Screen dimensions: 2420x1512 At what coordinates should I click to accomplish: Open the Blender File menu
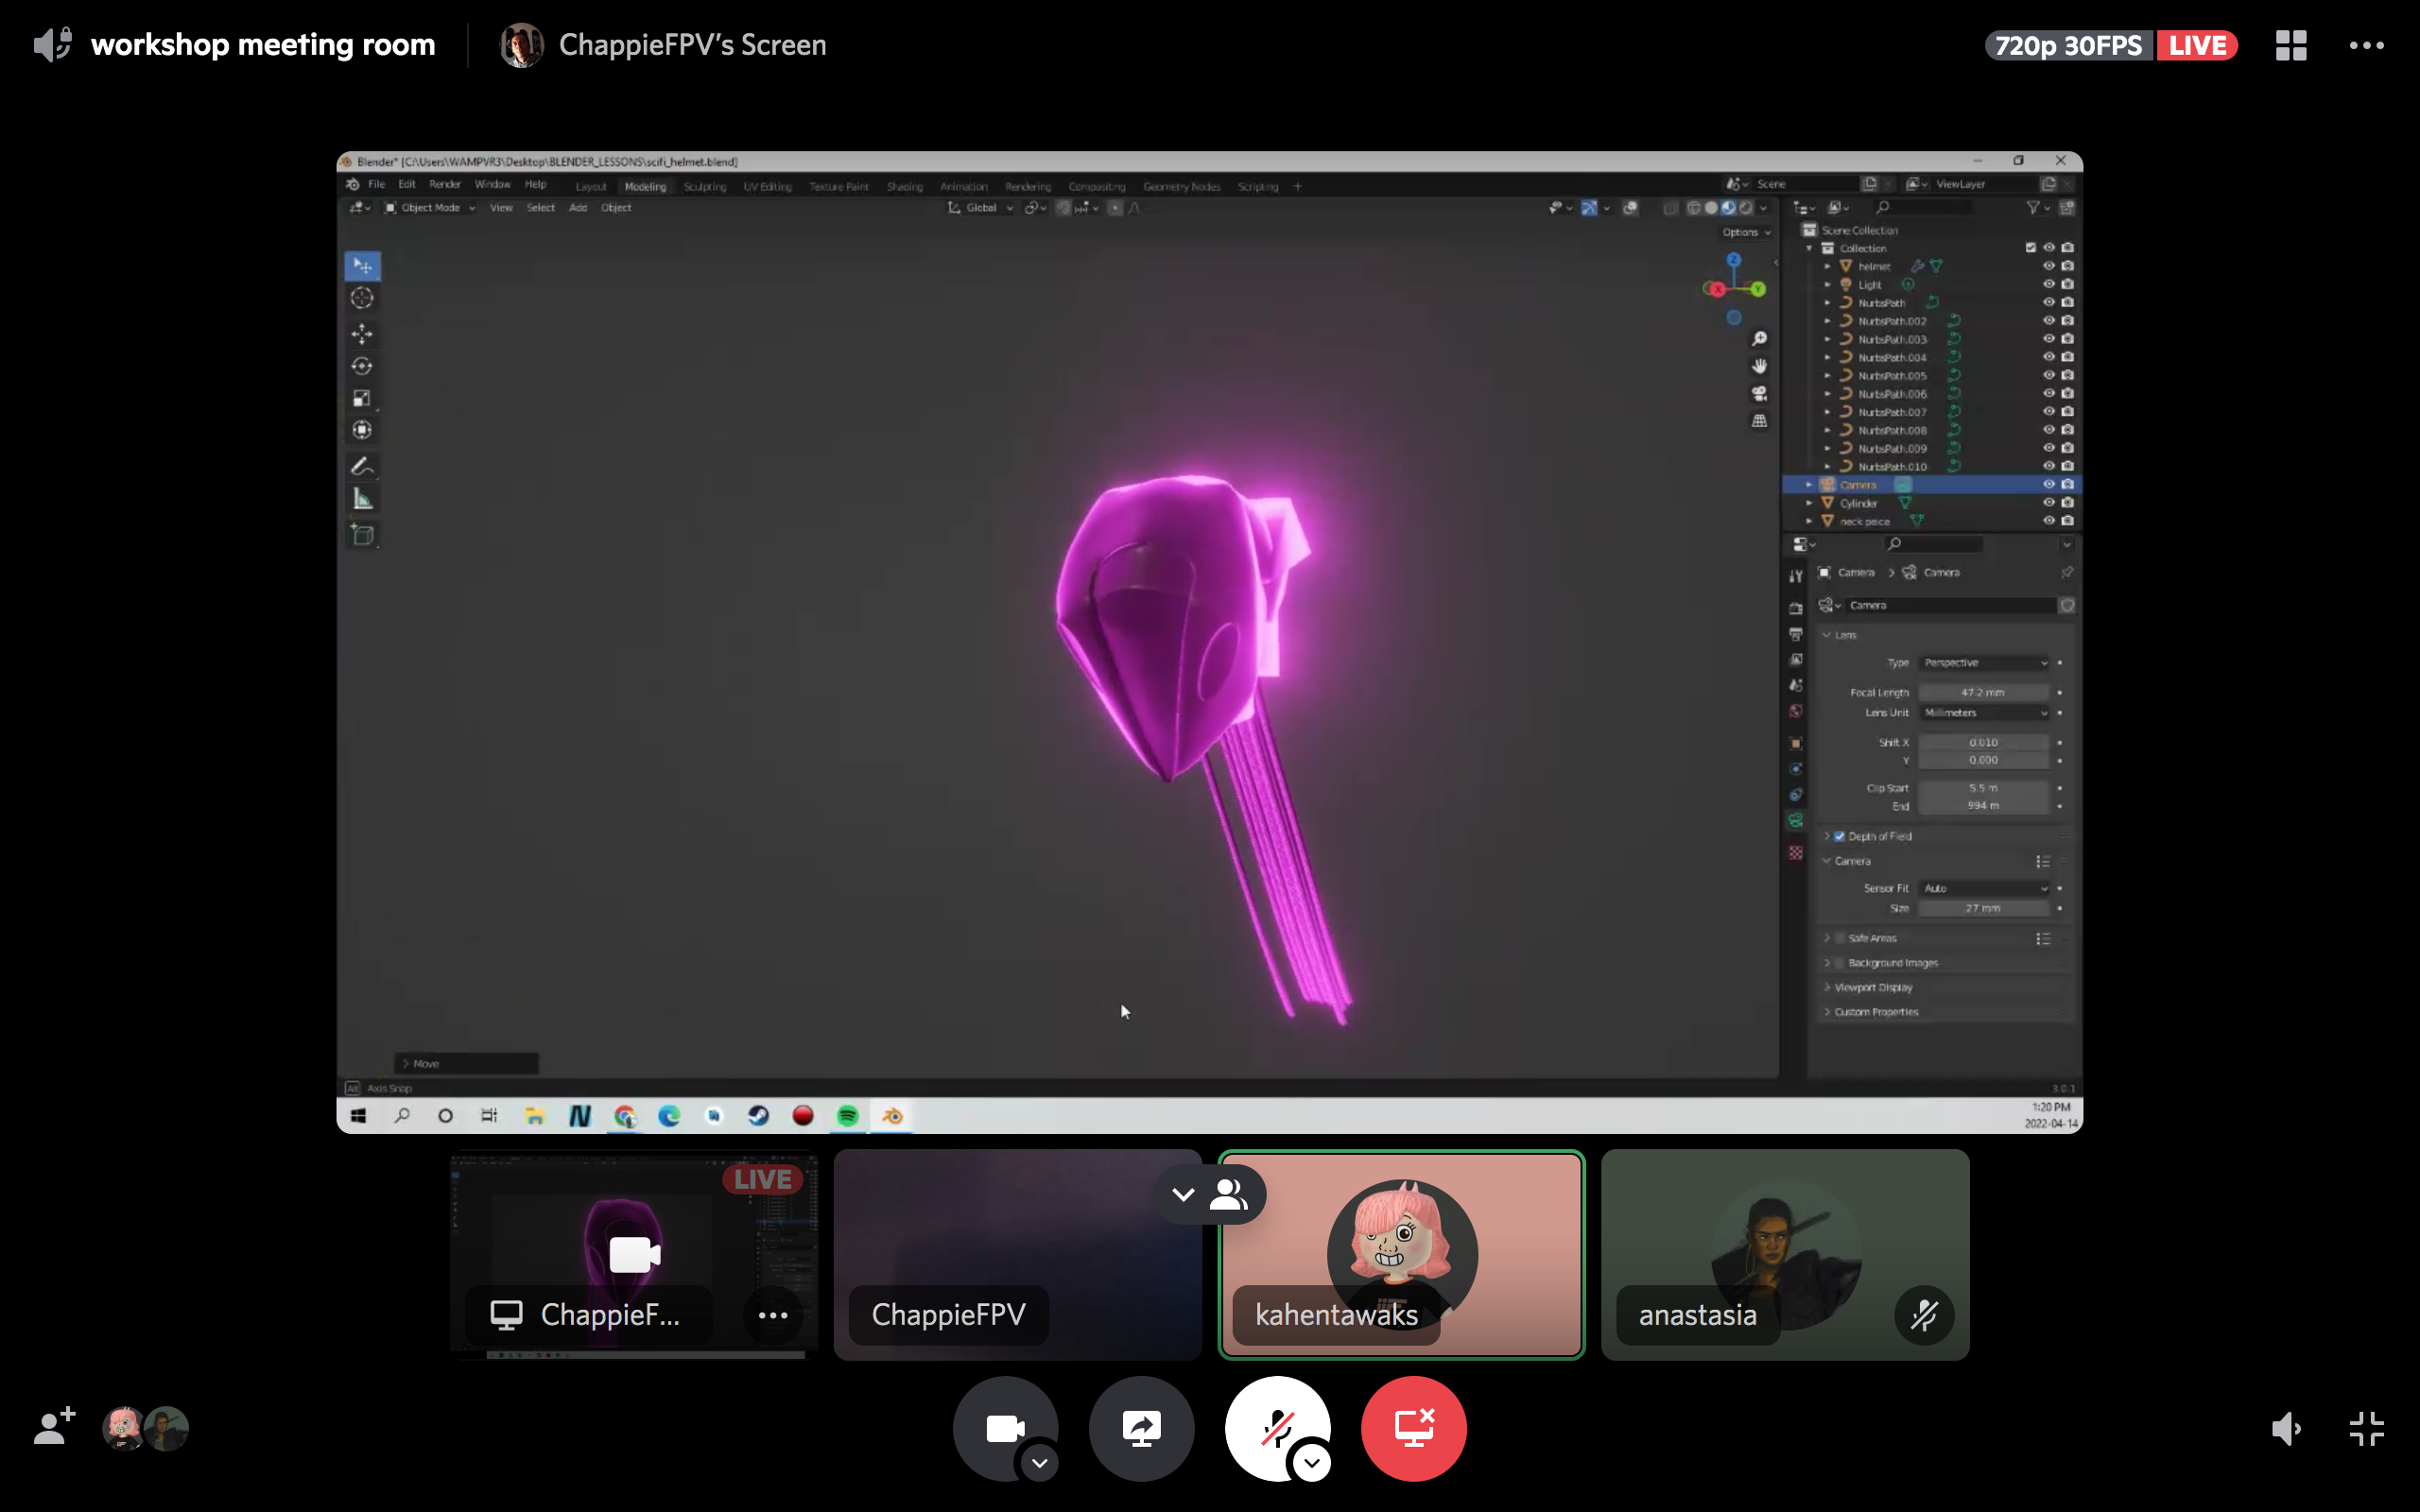376,185
